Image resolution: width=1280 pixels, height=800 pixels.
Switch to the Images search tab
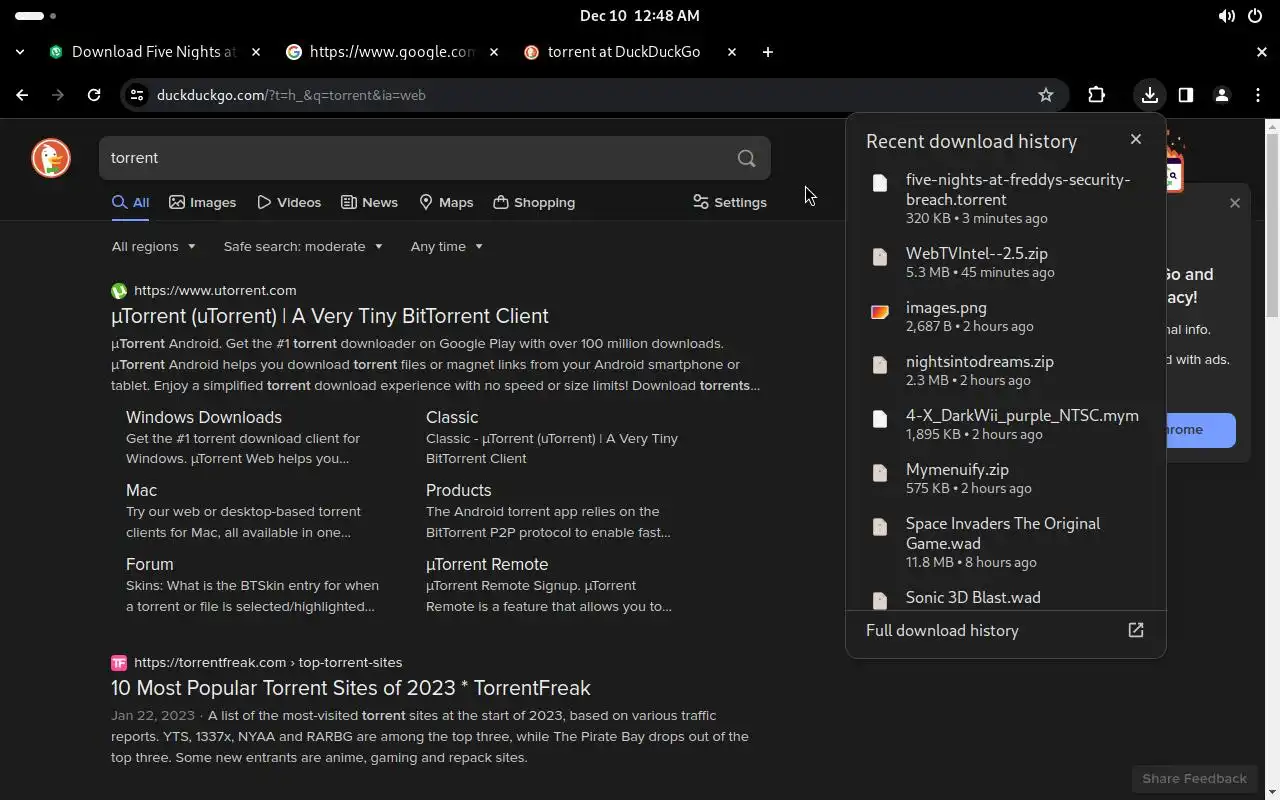click(203, 202)
